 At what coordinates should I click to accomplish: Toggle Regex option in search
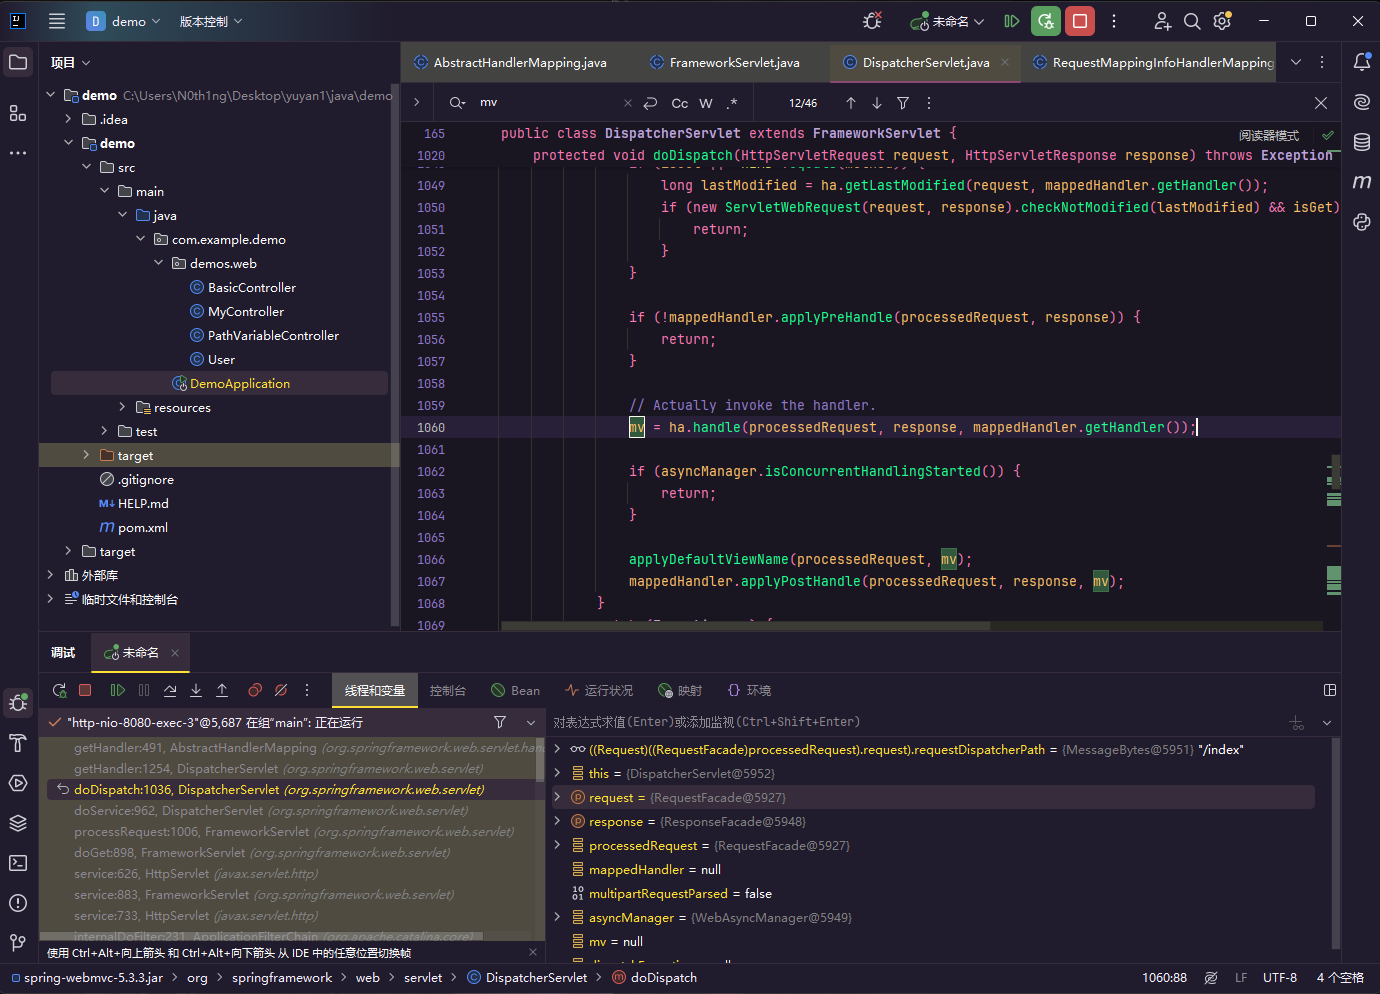click(x=732, y=103)
